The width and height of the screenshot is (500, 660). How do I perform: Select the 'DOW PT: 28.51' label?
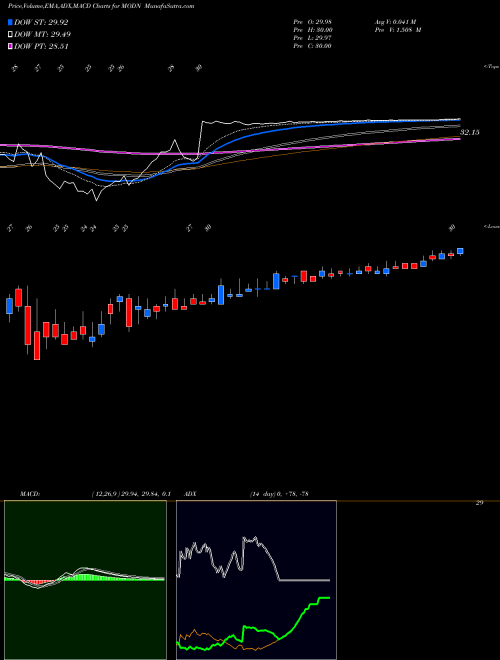[x=41, y=46]
